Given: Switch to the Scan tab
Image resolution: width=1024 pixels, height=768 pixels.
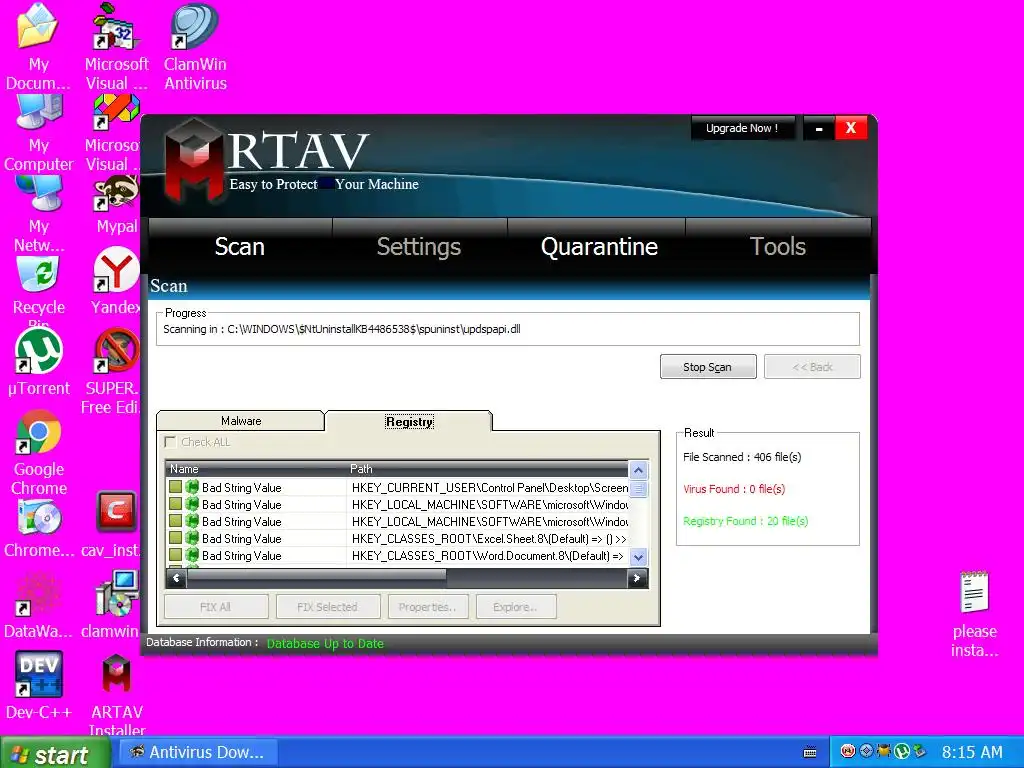Looking at the screenshot, I should pos(240,247).
